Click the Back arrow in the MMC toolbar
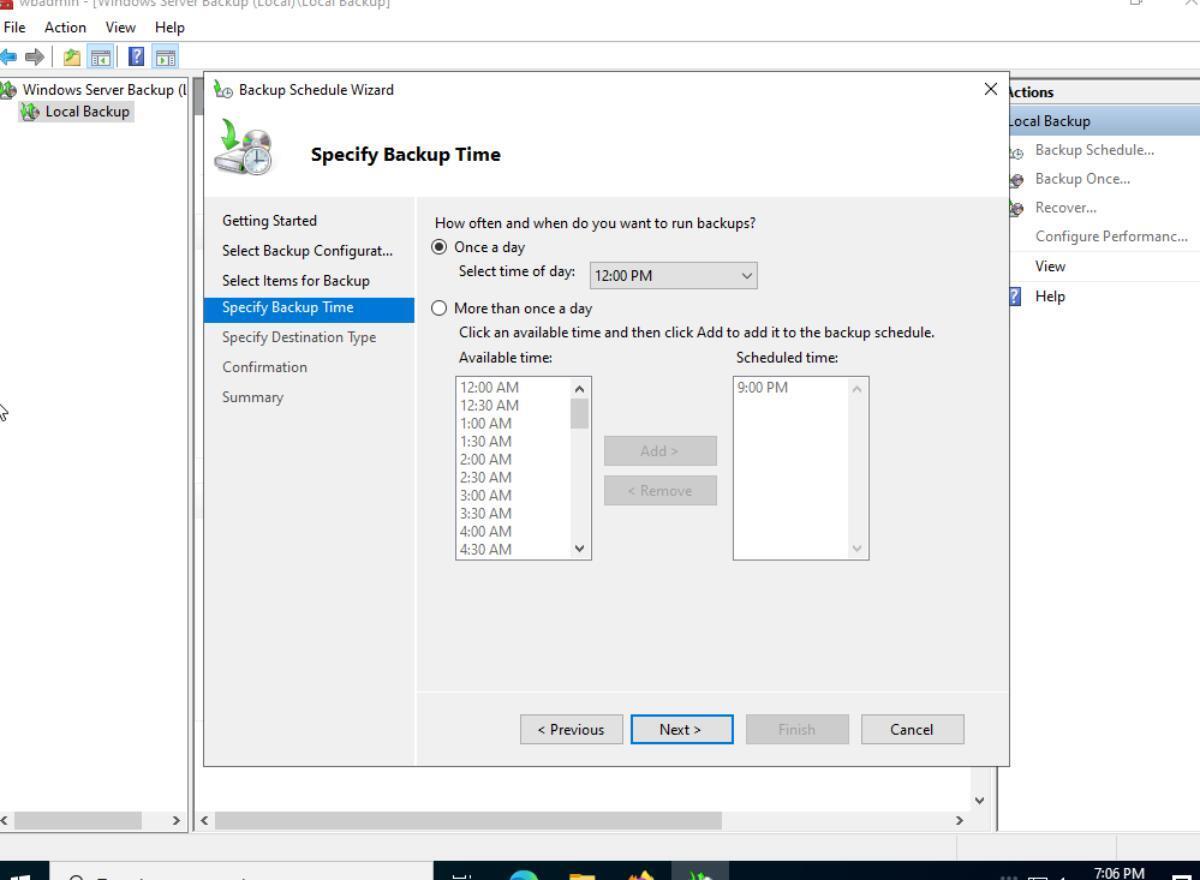1200x880 pixels. tap(8, 58)
